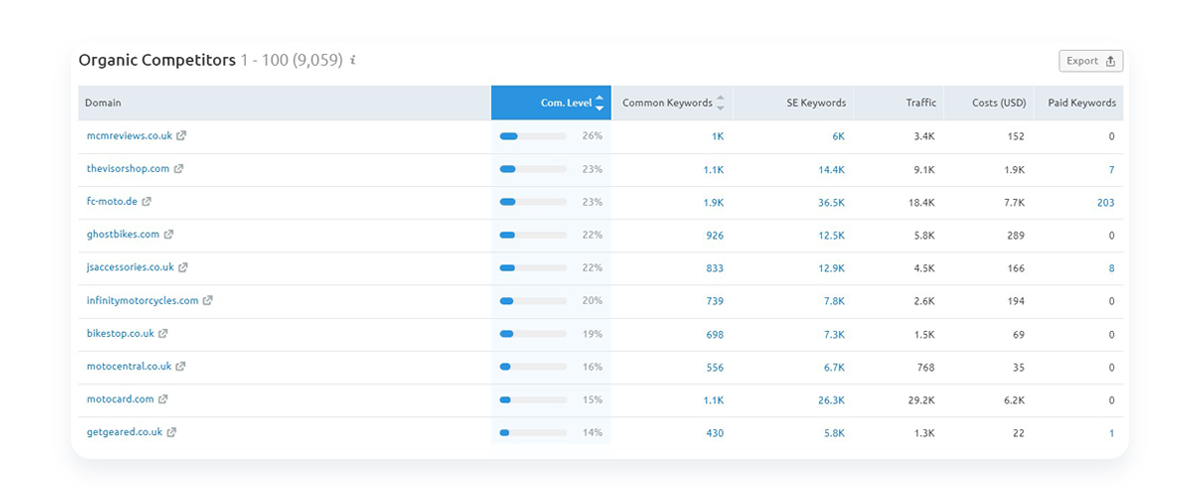This screenshot has width=1200, height=500.
Task: Click SE keywords value 14.4K for thevisorshop.com
Action: point(832,169)
